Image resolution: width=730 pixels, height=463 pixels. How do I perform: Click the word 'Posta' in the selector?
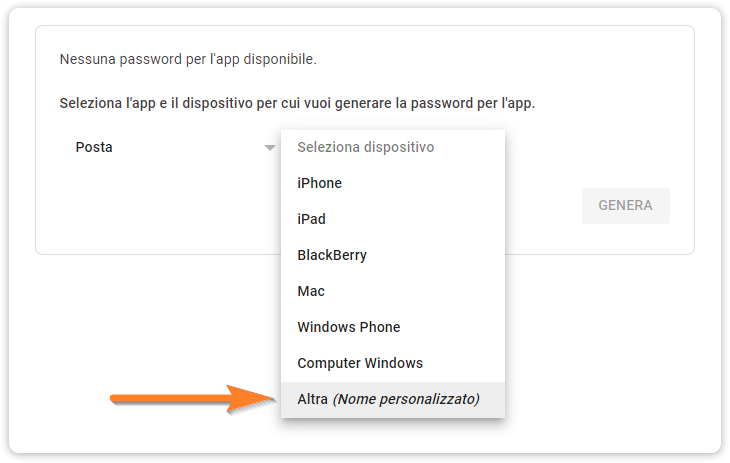point(94,147)
